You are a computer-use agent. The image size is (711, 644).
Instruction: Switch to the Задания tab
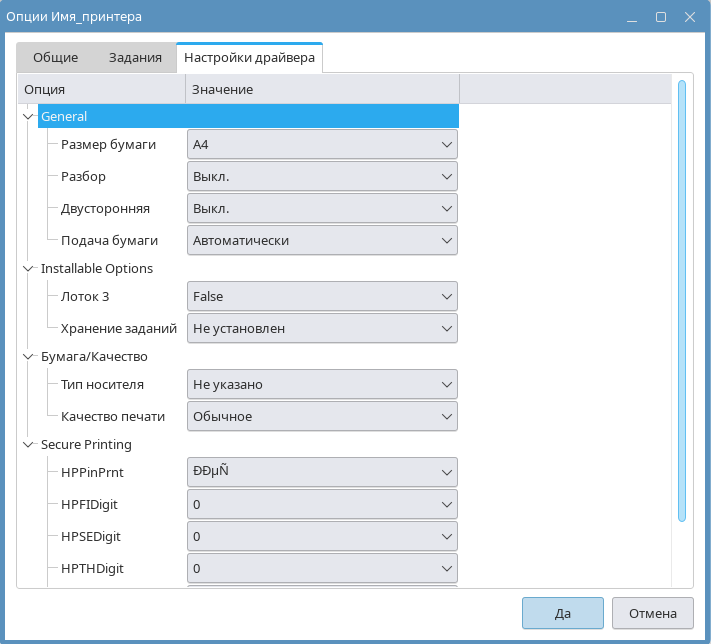pos(135,58)
